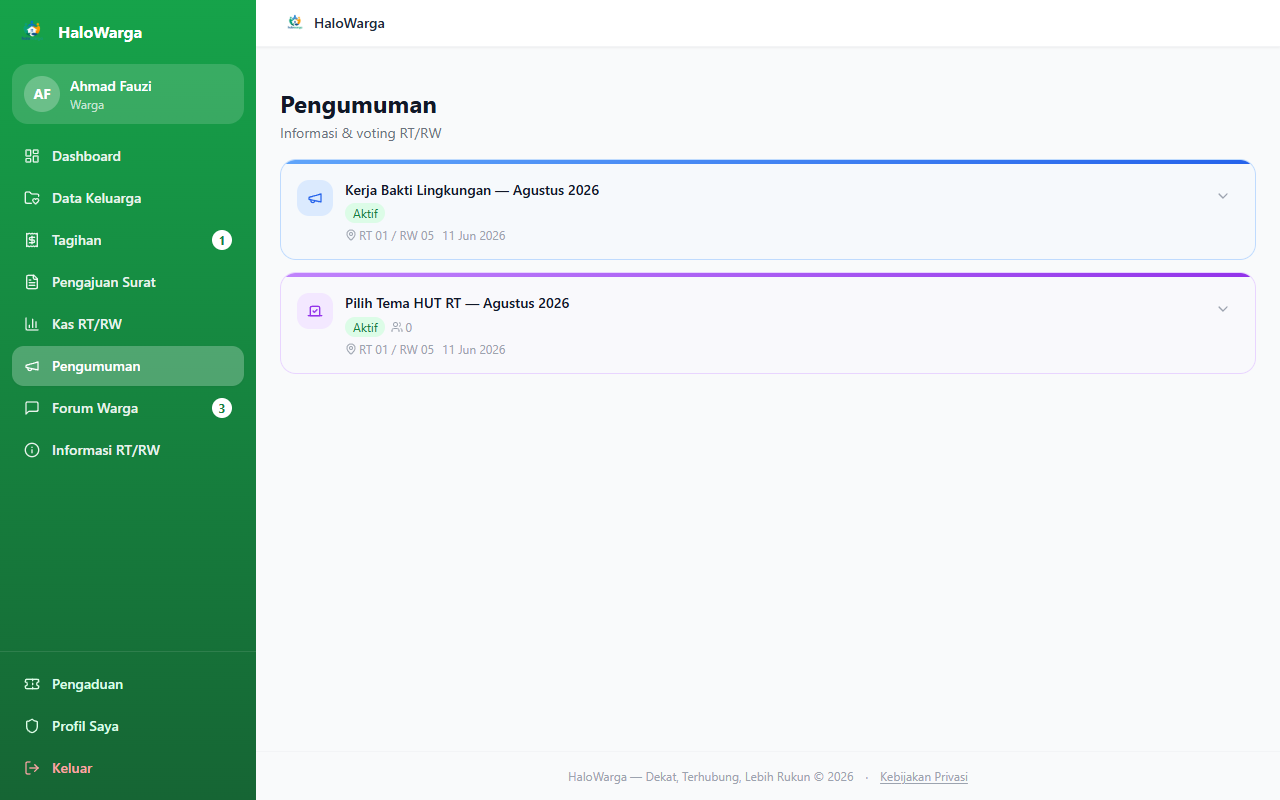Click the HaloWarga logo in the sidebar
Viewport: 1280px width, 800px height.
coord(33,31)
